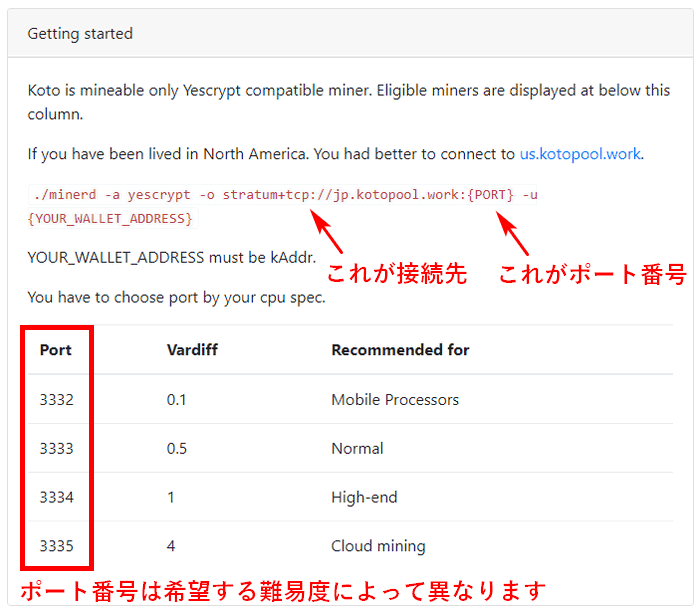The width and height of the screenshot is (700, 613).
Task: Click vardiff value 1 in High-end row
Action: (171, 497)
